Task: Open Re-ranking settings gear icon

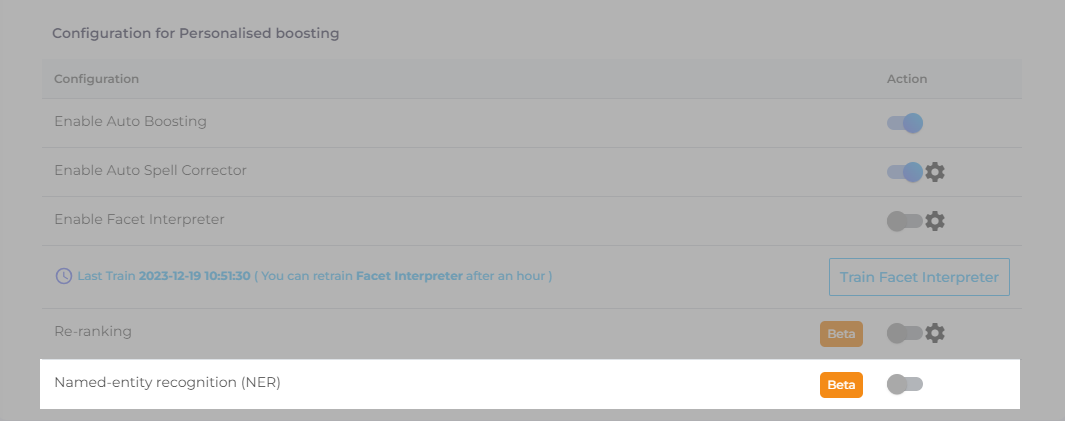Action: click(935, 333)
